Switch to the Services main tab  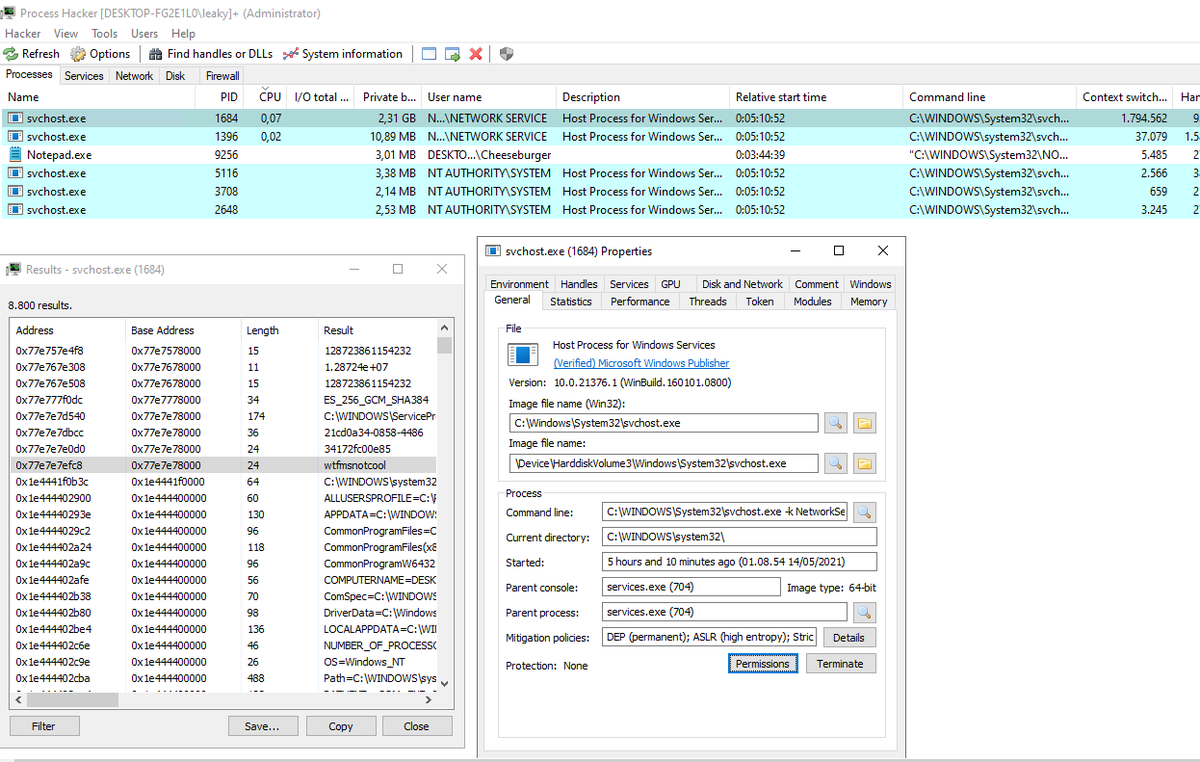[x=84, y=76]
